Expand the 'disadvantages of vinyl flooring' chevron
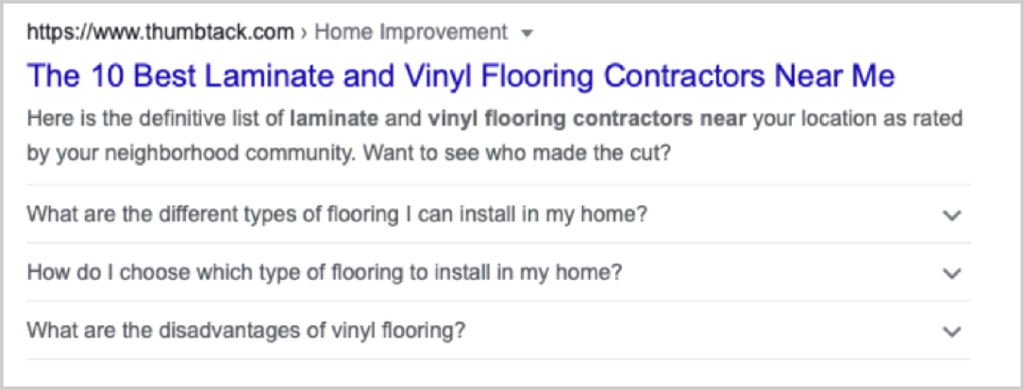This screenshot has height=390, width=1024. 953,331
